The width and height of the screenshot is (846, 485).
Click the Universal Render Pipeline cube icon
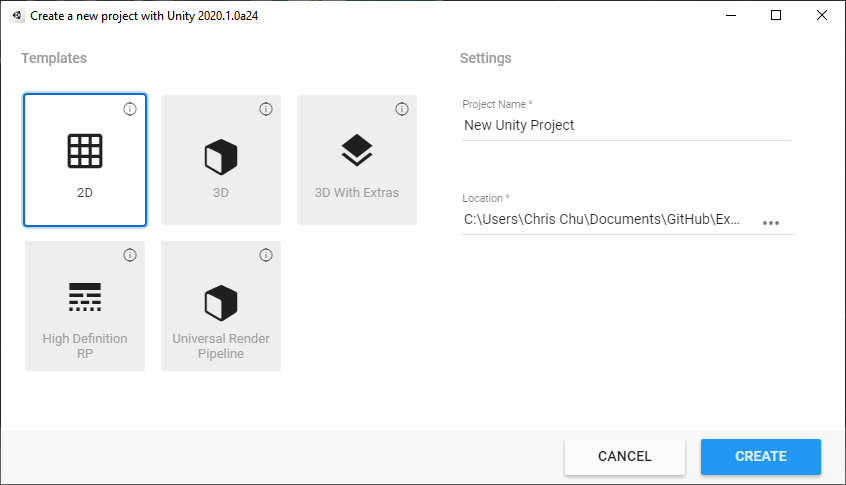pyautogui.click(x=221, y=301)
